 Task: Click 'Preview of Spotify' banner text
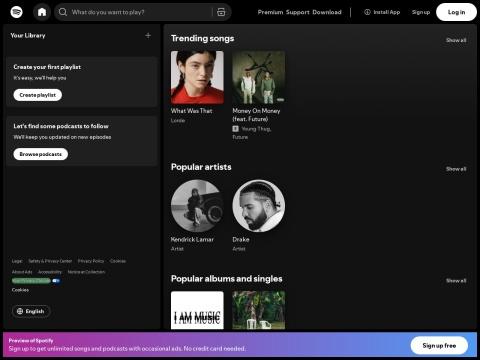tap(31, 340)
